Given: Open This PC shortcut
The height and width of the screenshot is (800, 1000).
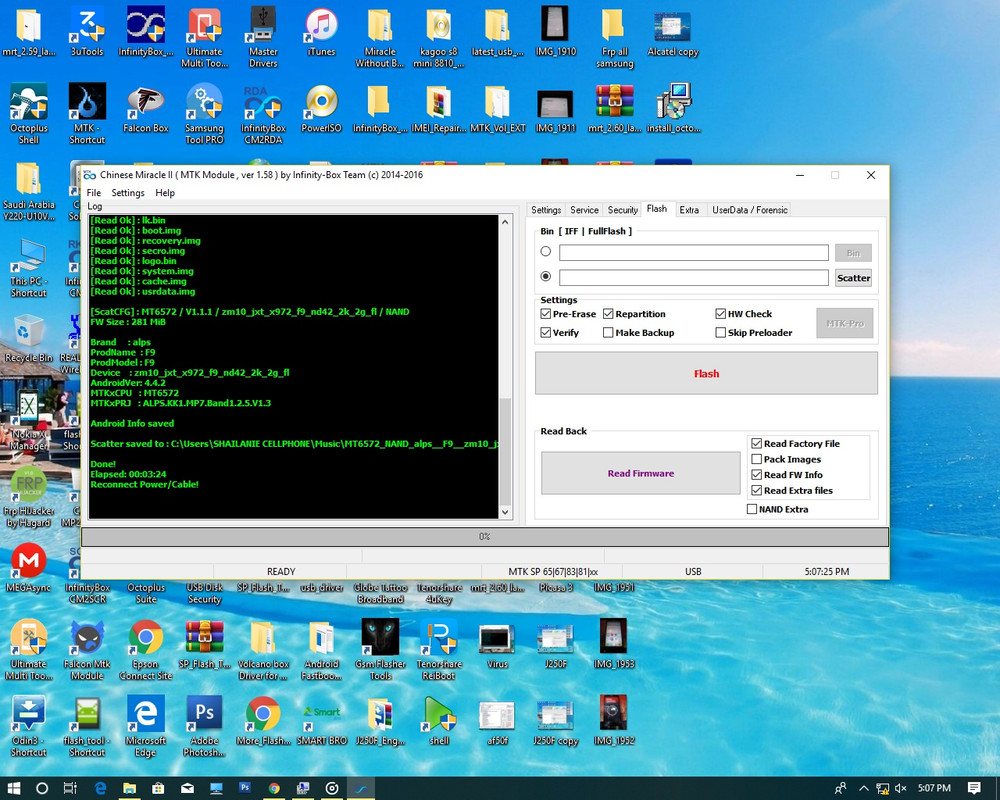Looking at the screenshot, I should 29,267.
